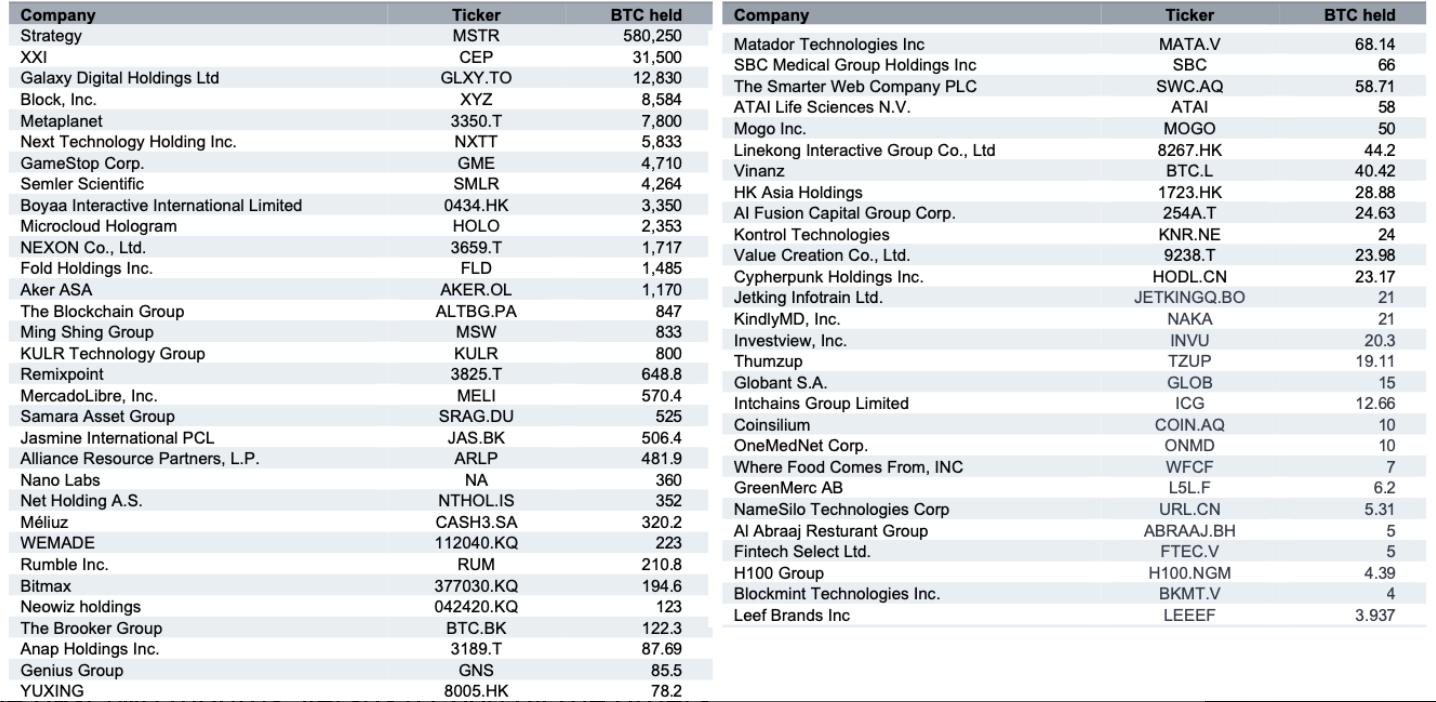Select Where Food Comes From, INC

[x=848, y=467]
